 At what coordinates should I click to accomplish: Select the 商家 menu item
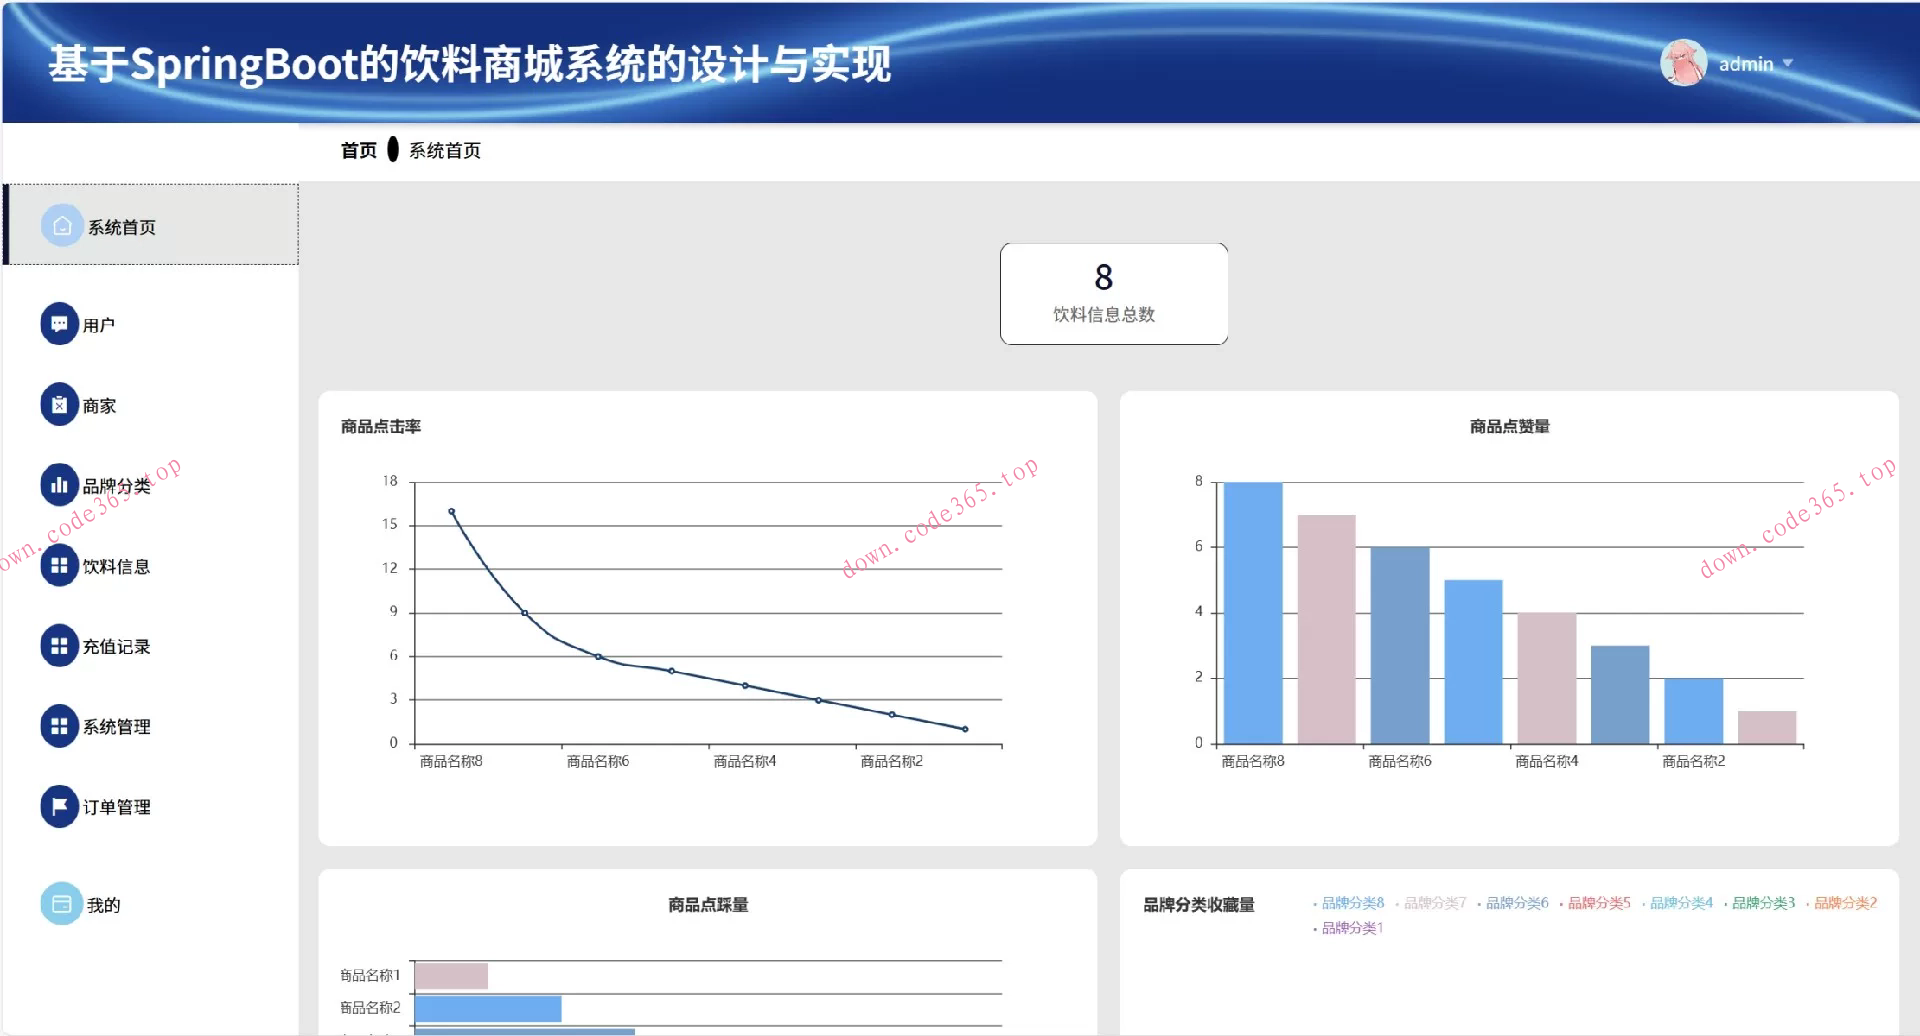click(99, 406)
